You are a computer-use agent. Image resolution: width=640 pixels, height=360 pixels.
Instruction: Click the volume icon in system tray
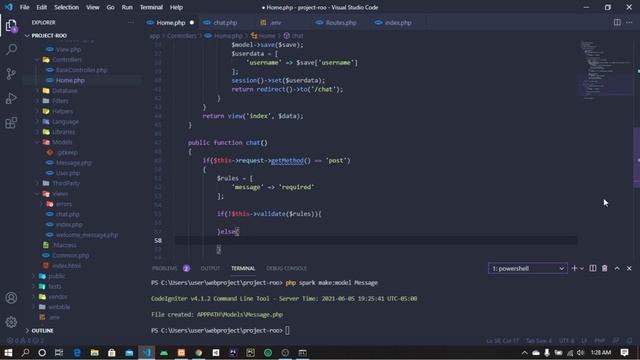pos(580,353)
